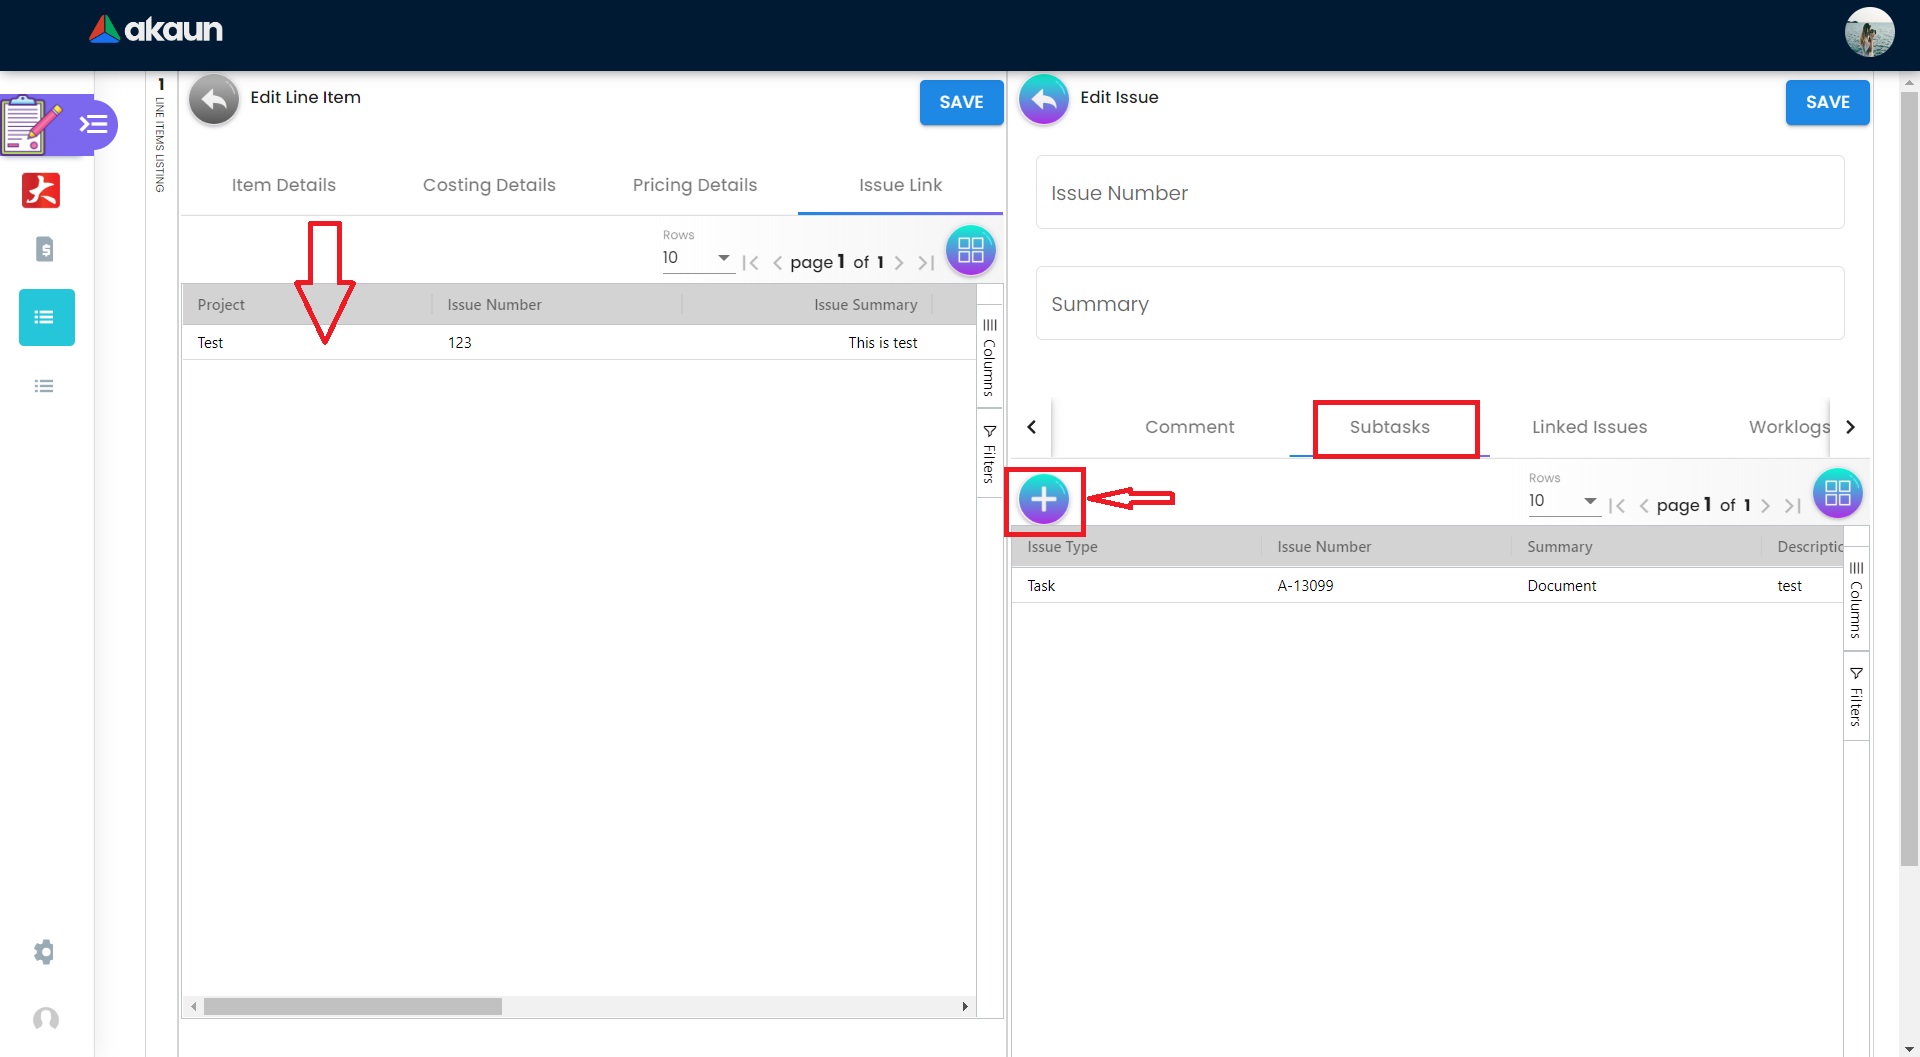Go to previous page in Issue Link pagination
The height and width of the screenshot is (1057, 1920).
click(777, 263)
